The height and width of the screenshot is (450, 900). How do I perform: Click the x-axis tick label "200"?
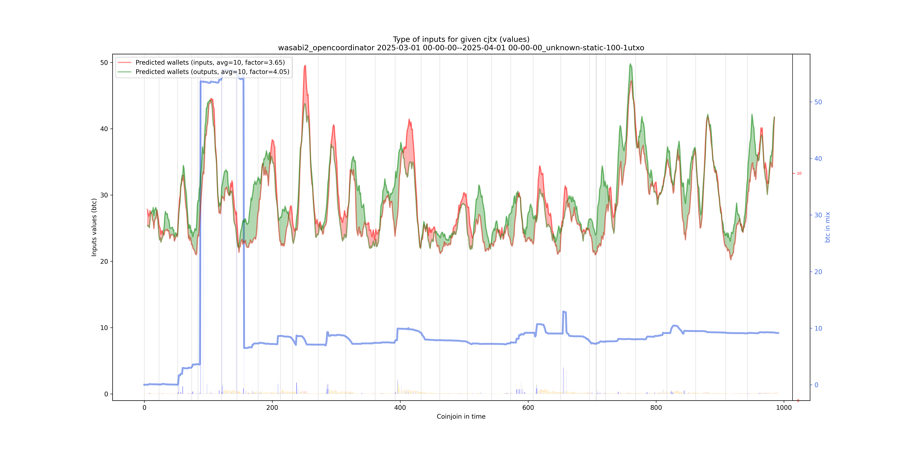[272, 408]
